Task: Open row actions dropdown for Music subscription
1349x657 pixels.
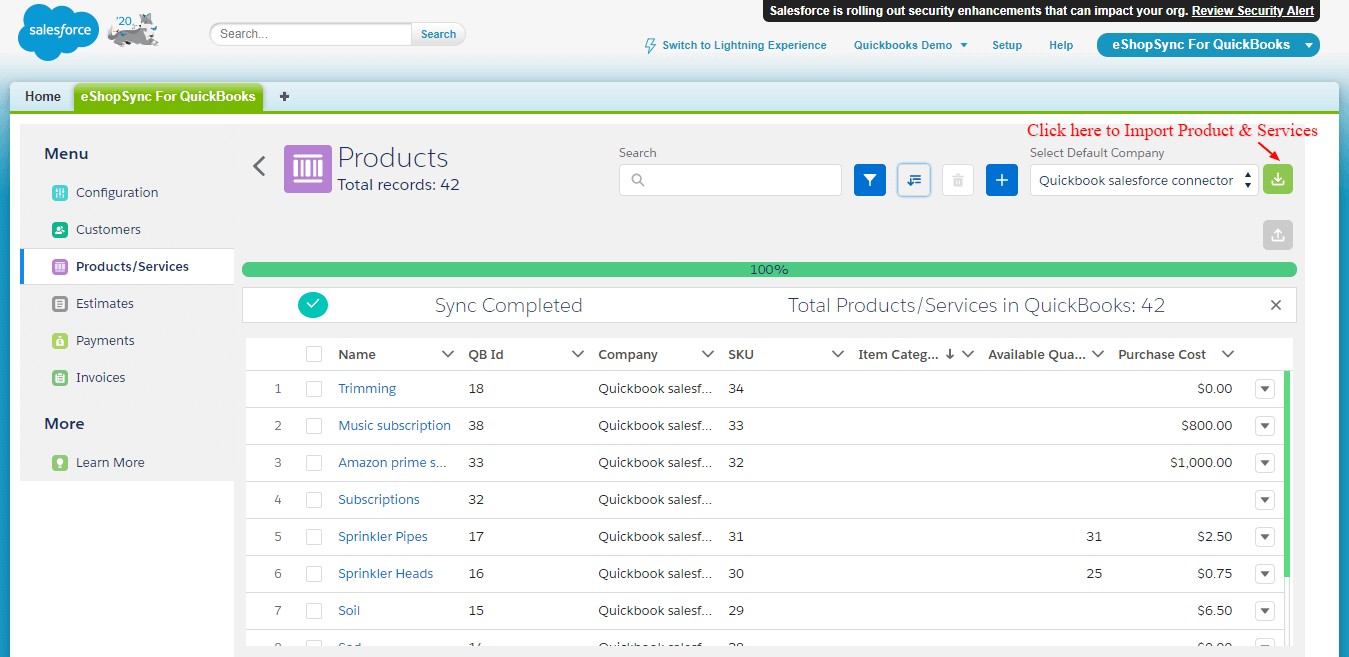Action: (x=1265, y=426)
